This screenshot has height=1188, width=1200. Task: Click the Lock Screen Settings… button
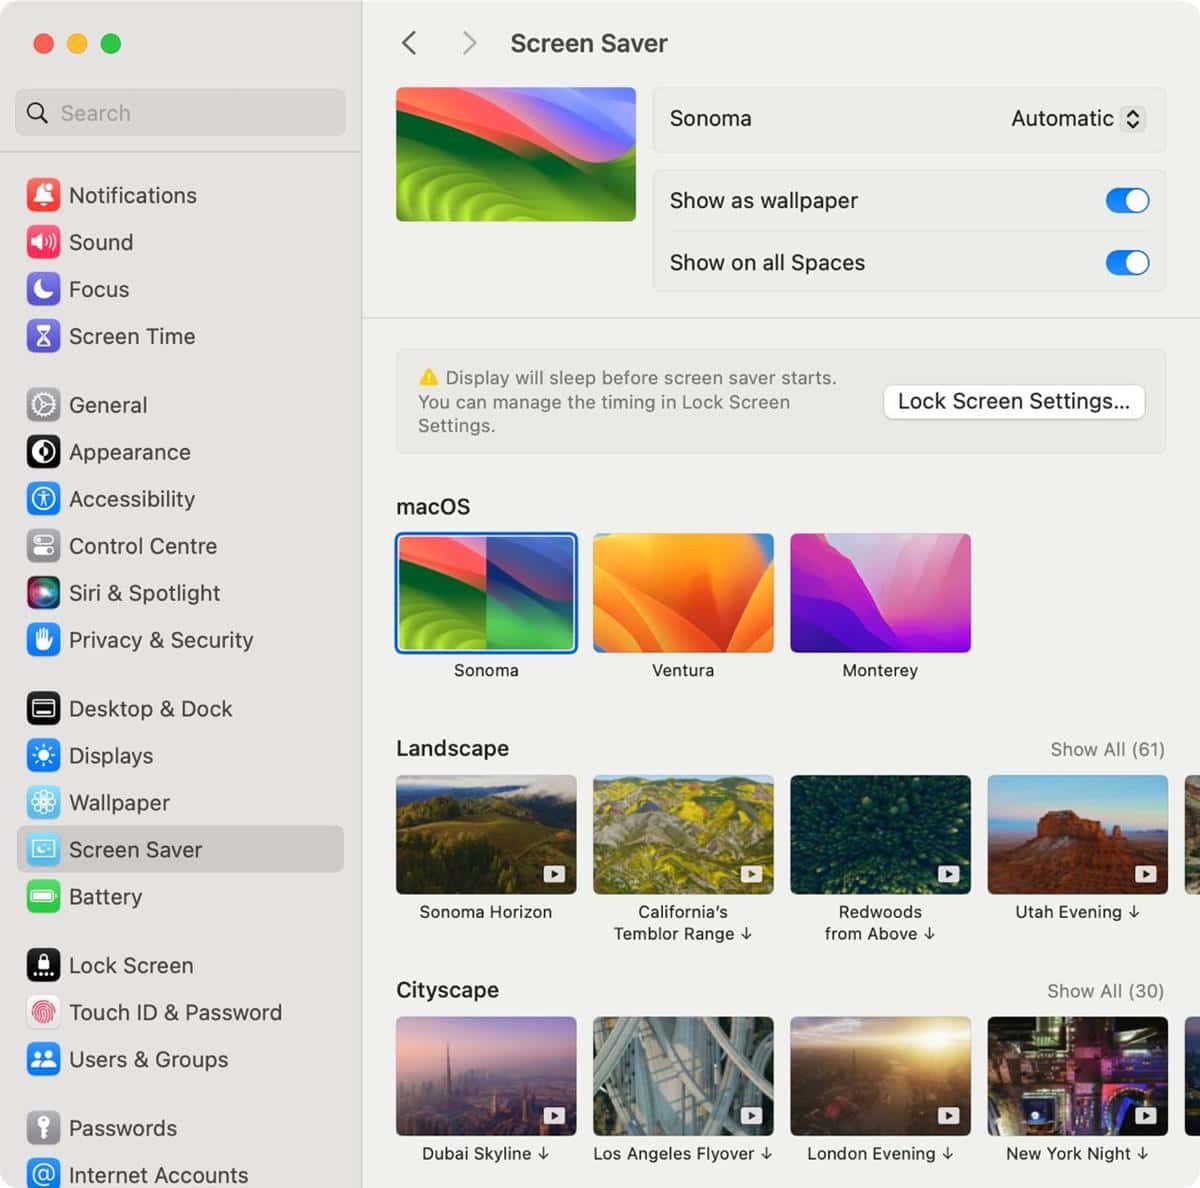pos(1013,402)
